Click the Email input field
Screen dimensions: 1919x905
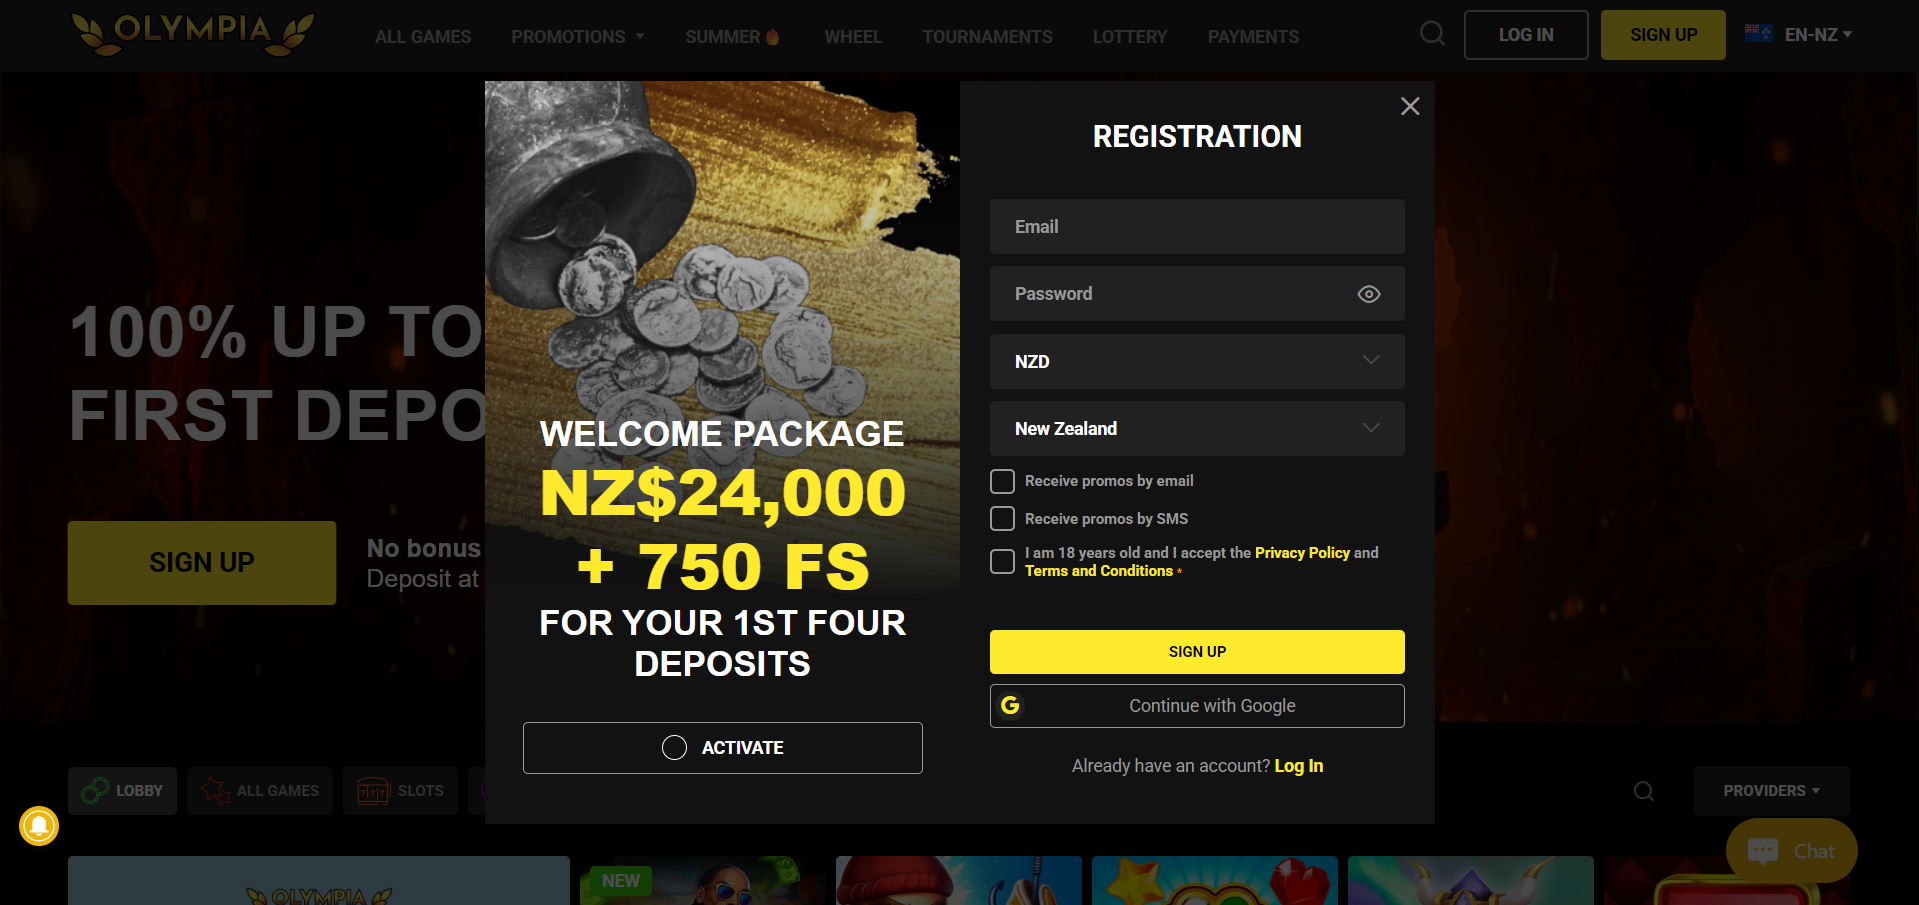pos(1197,227)
